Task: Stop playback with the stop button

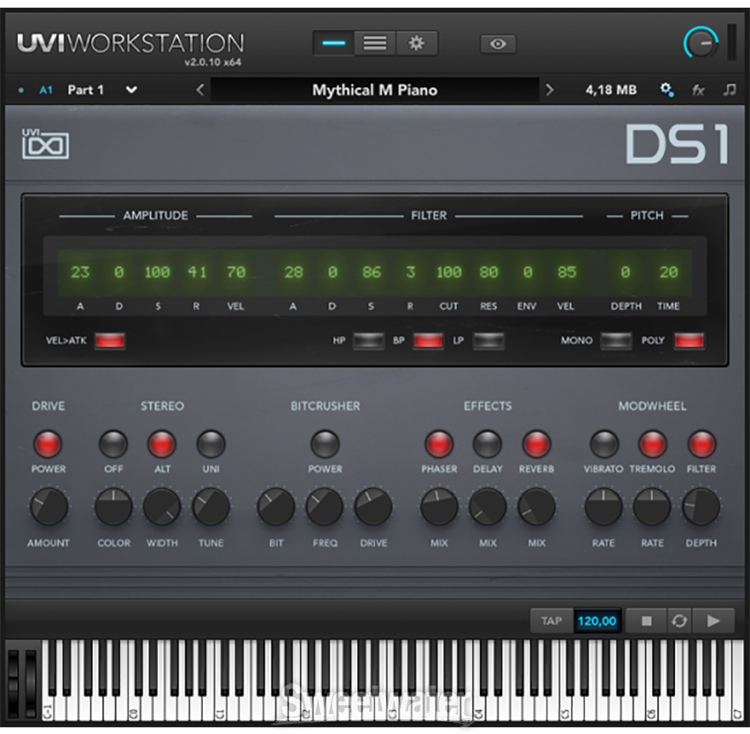Action: [x=646, y=621]
